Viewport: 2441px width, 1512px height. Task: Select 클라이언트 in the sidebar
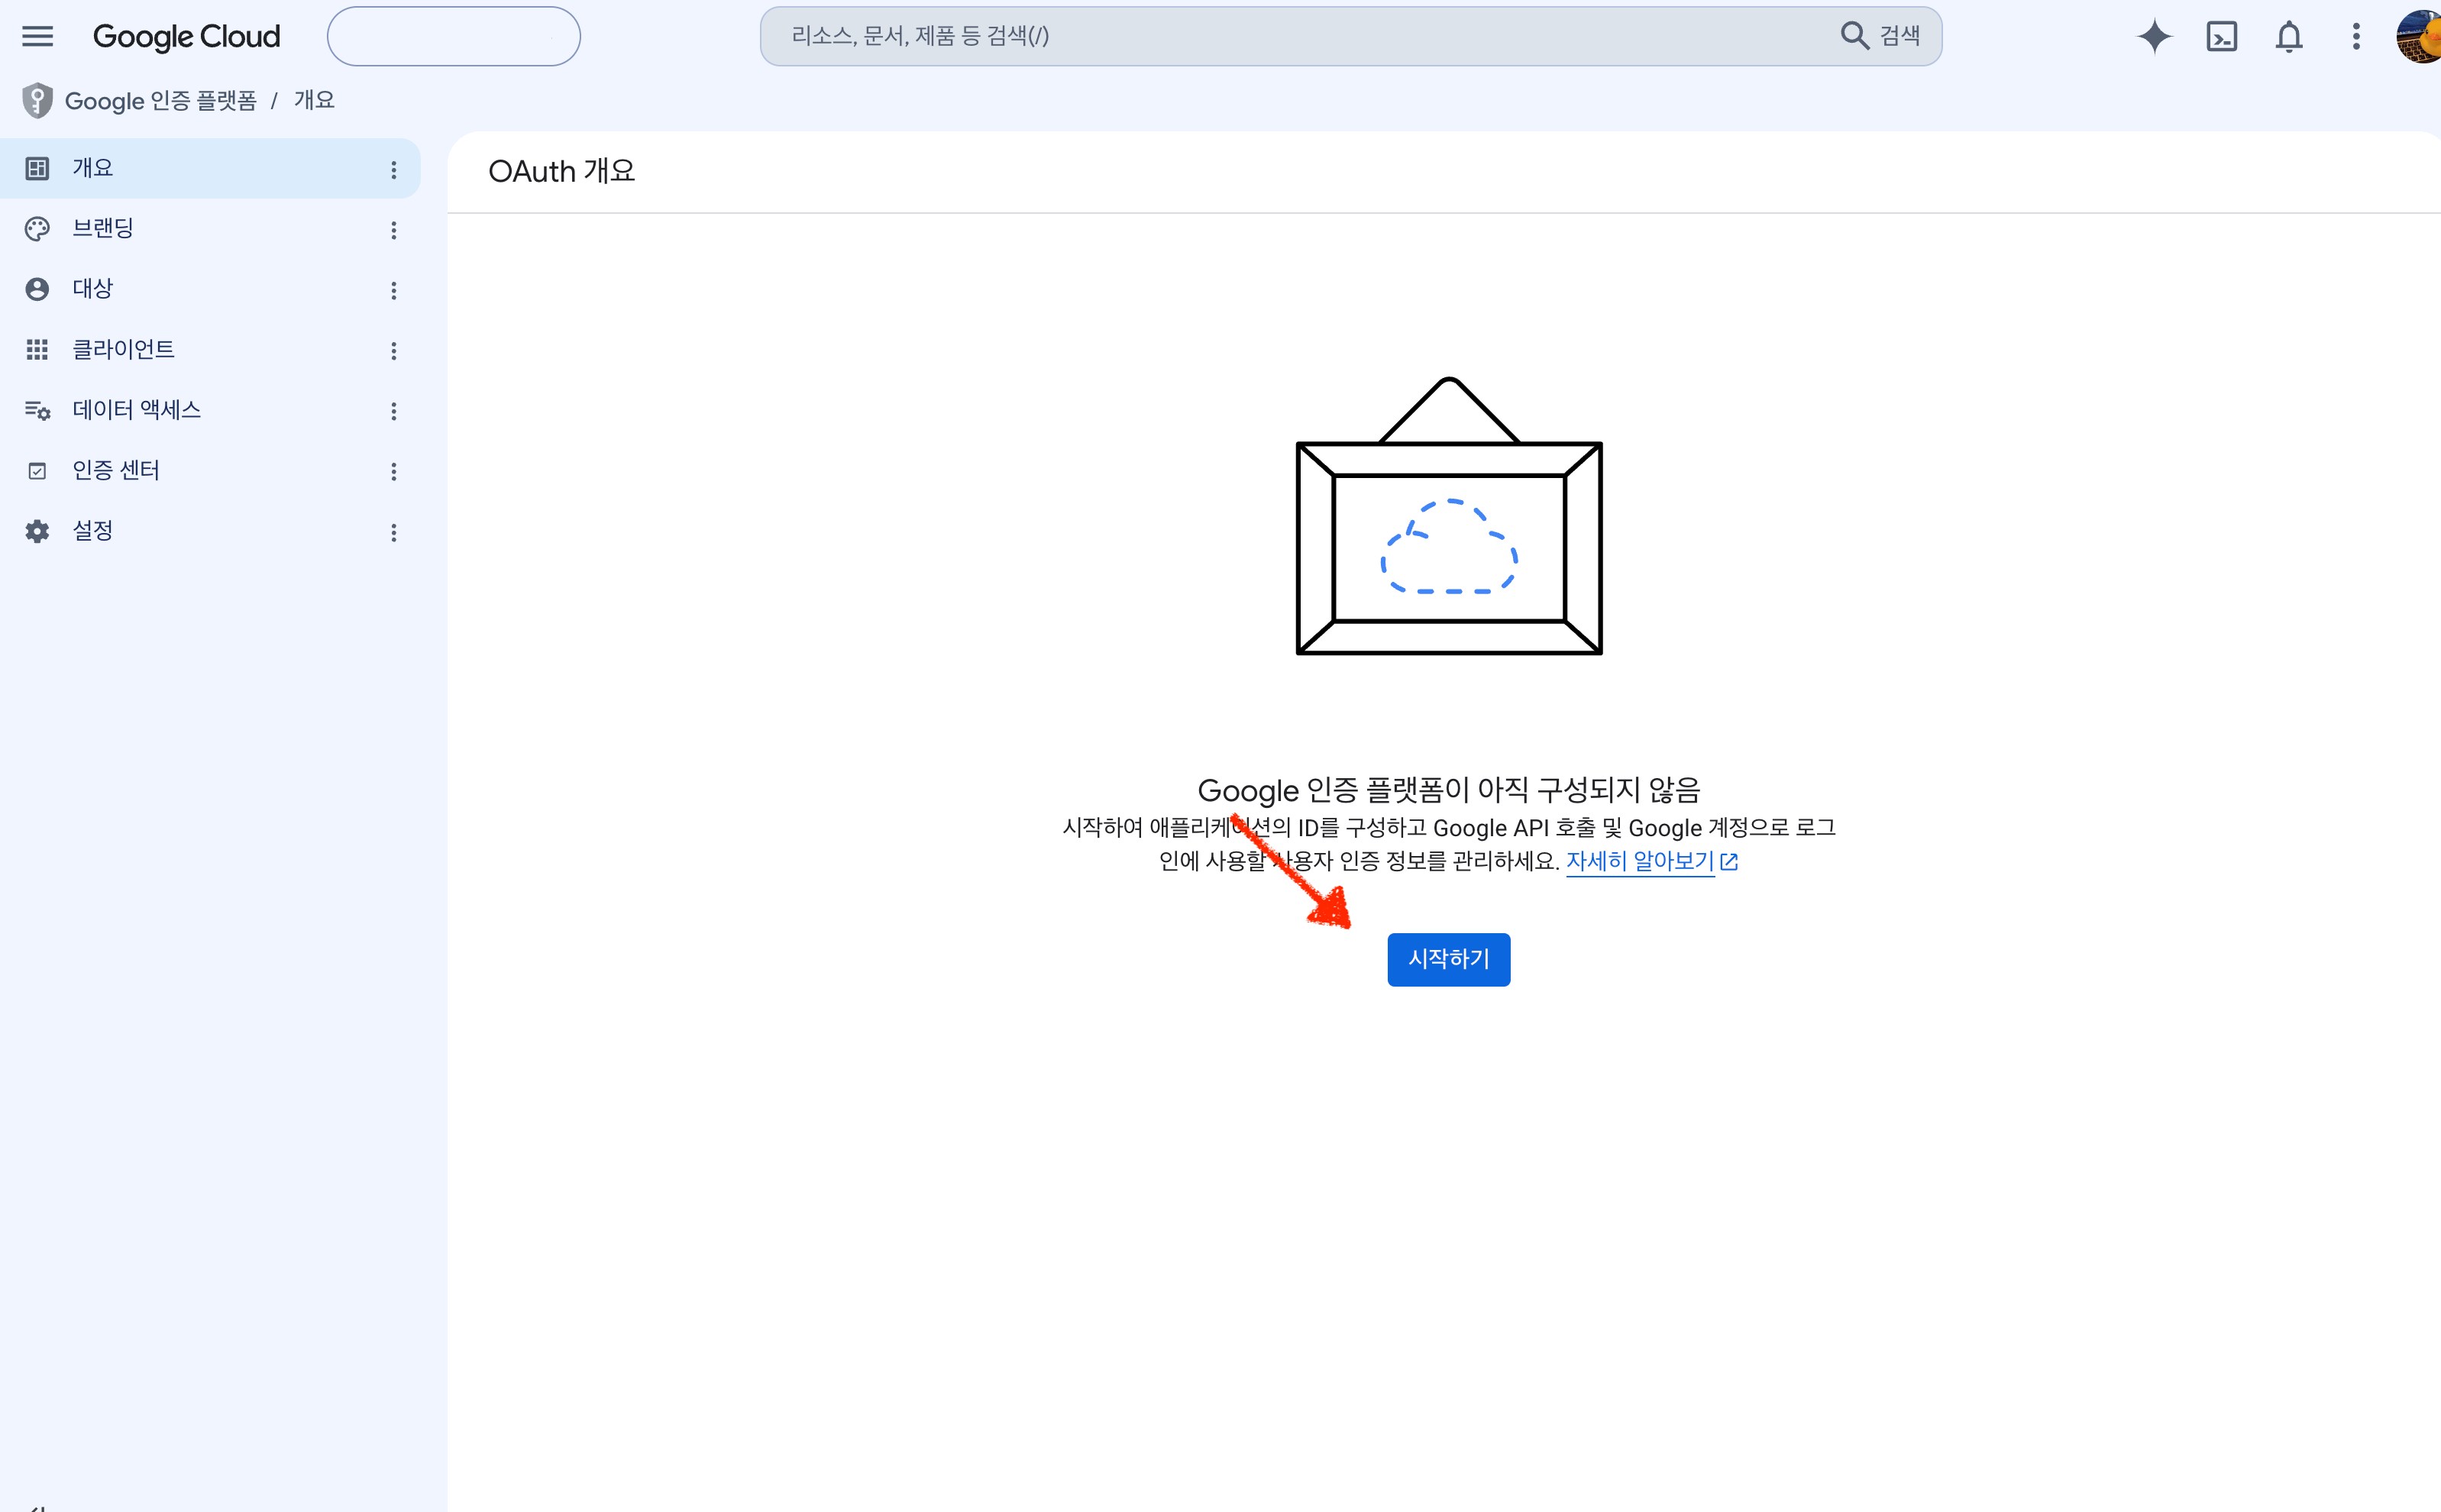[210, 350]
